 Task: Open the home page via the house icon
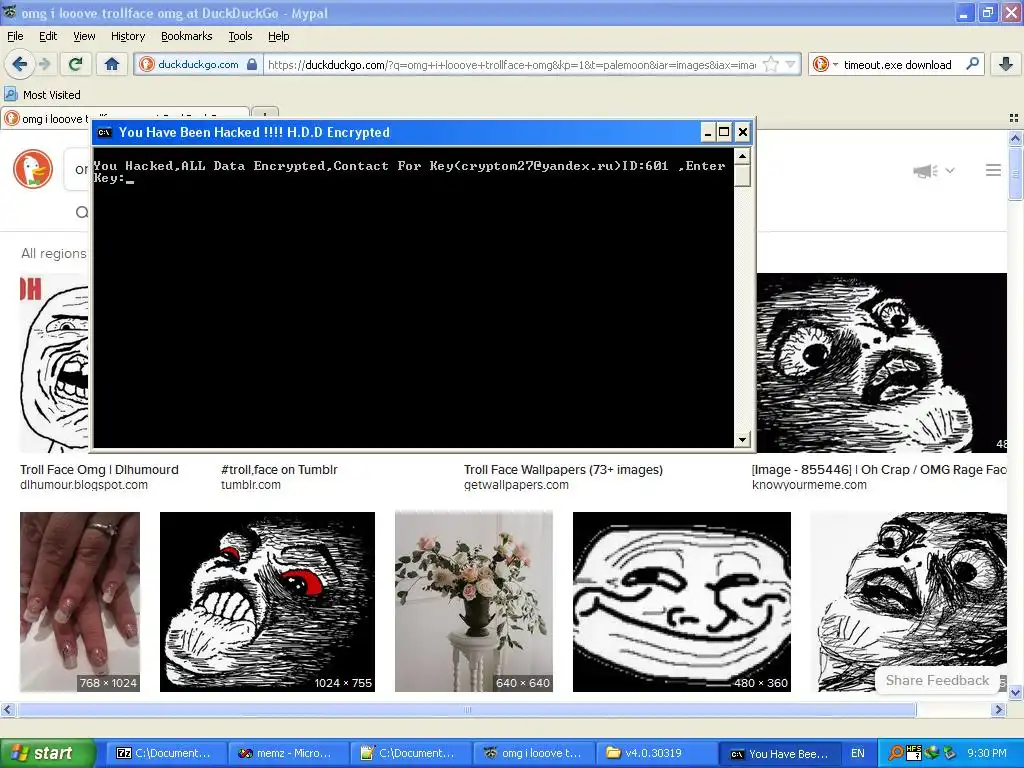click(112, 64)
